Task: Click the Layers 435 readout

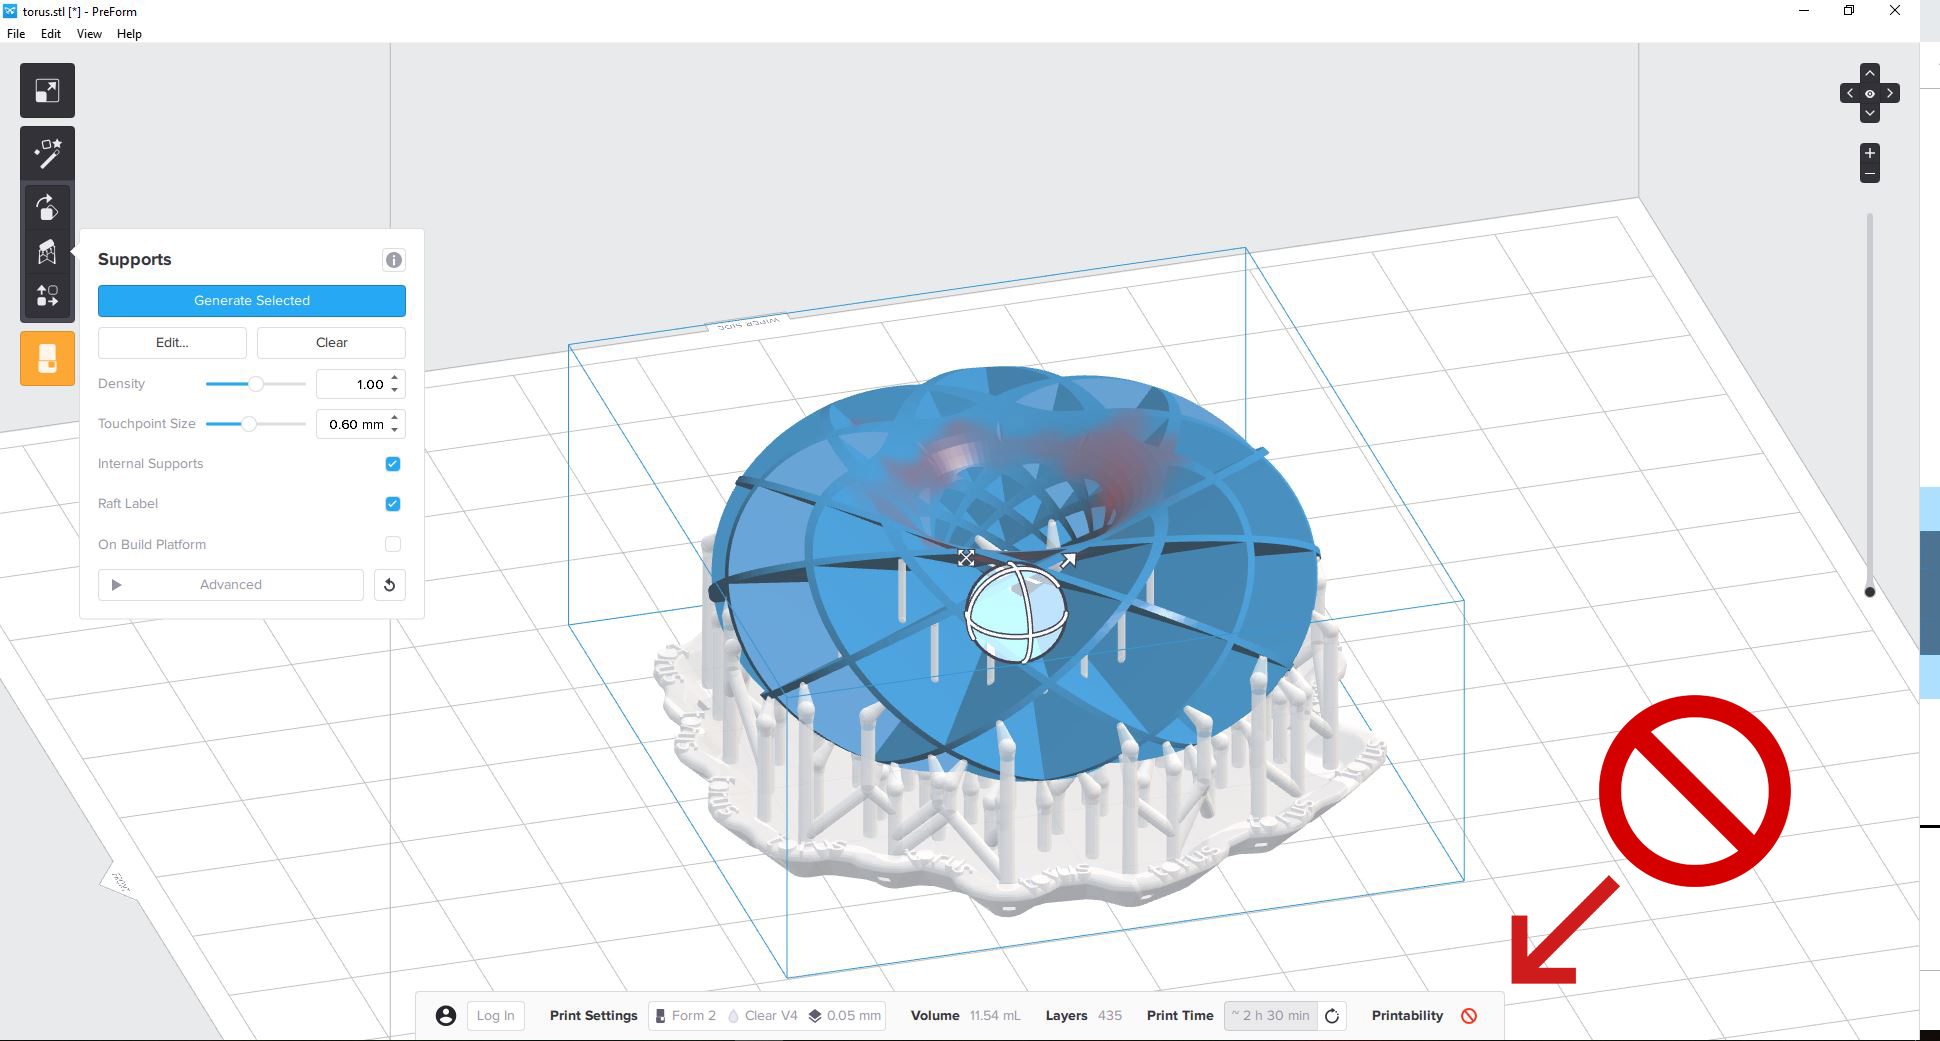Action: [1084, 1016]
